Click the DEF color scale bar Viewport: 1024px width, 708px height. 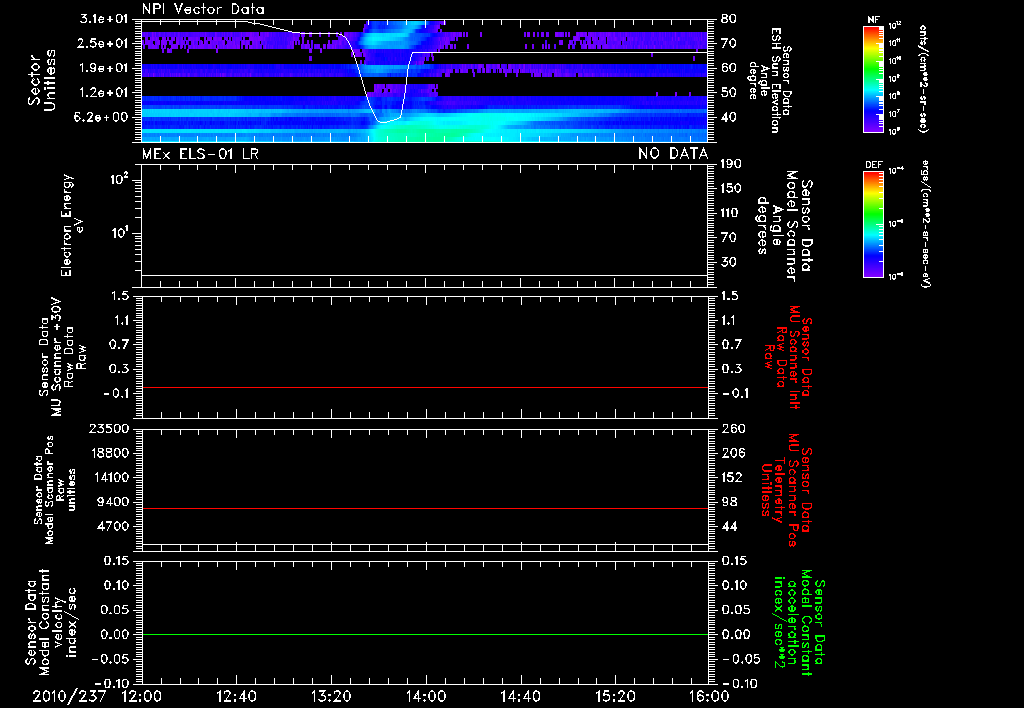click(873, 224)
